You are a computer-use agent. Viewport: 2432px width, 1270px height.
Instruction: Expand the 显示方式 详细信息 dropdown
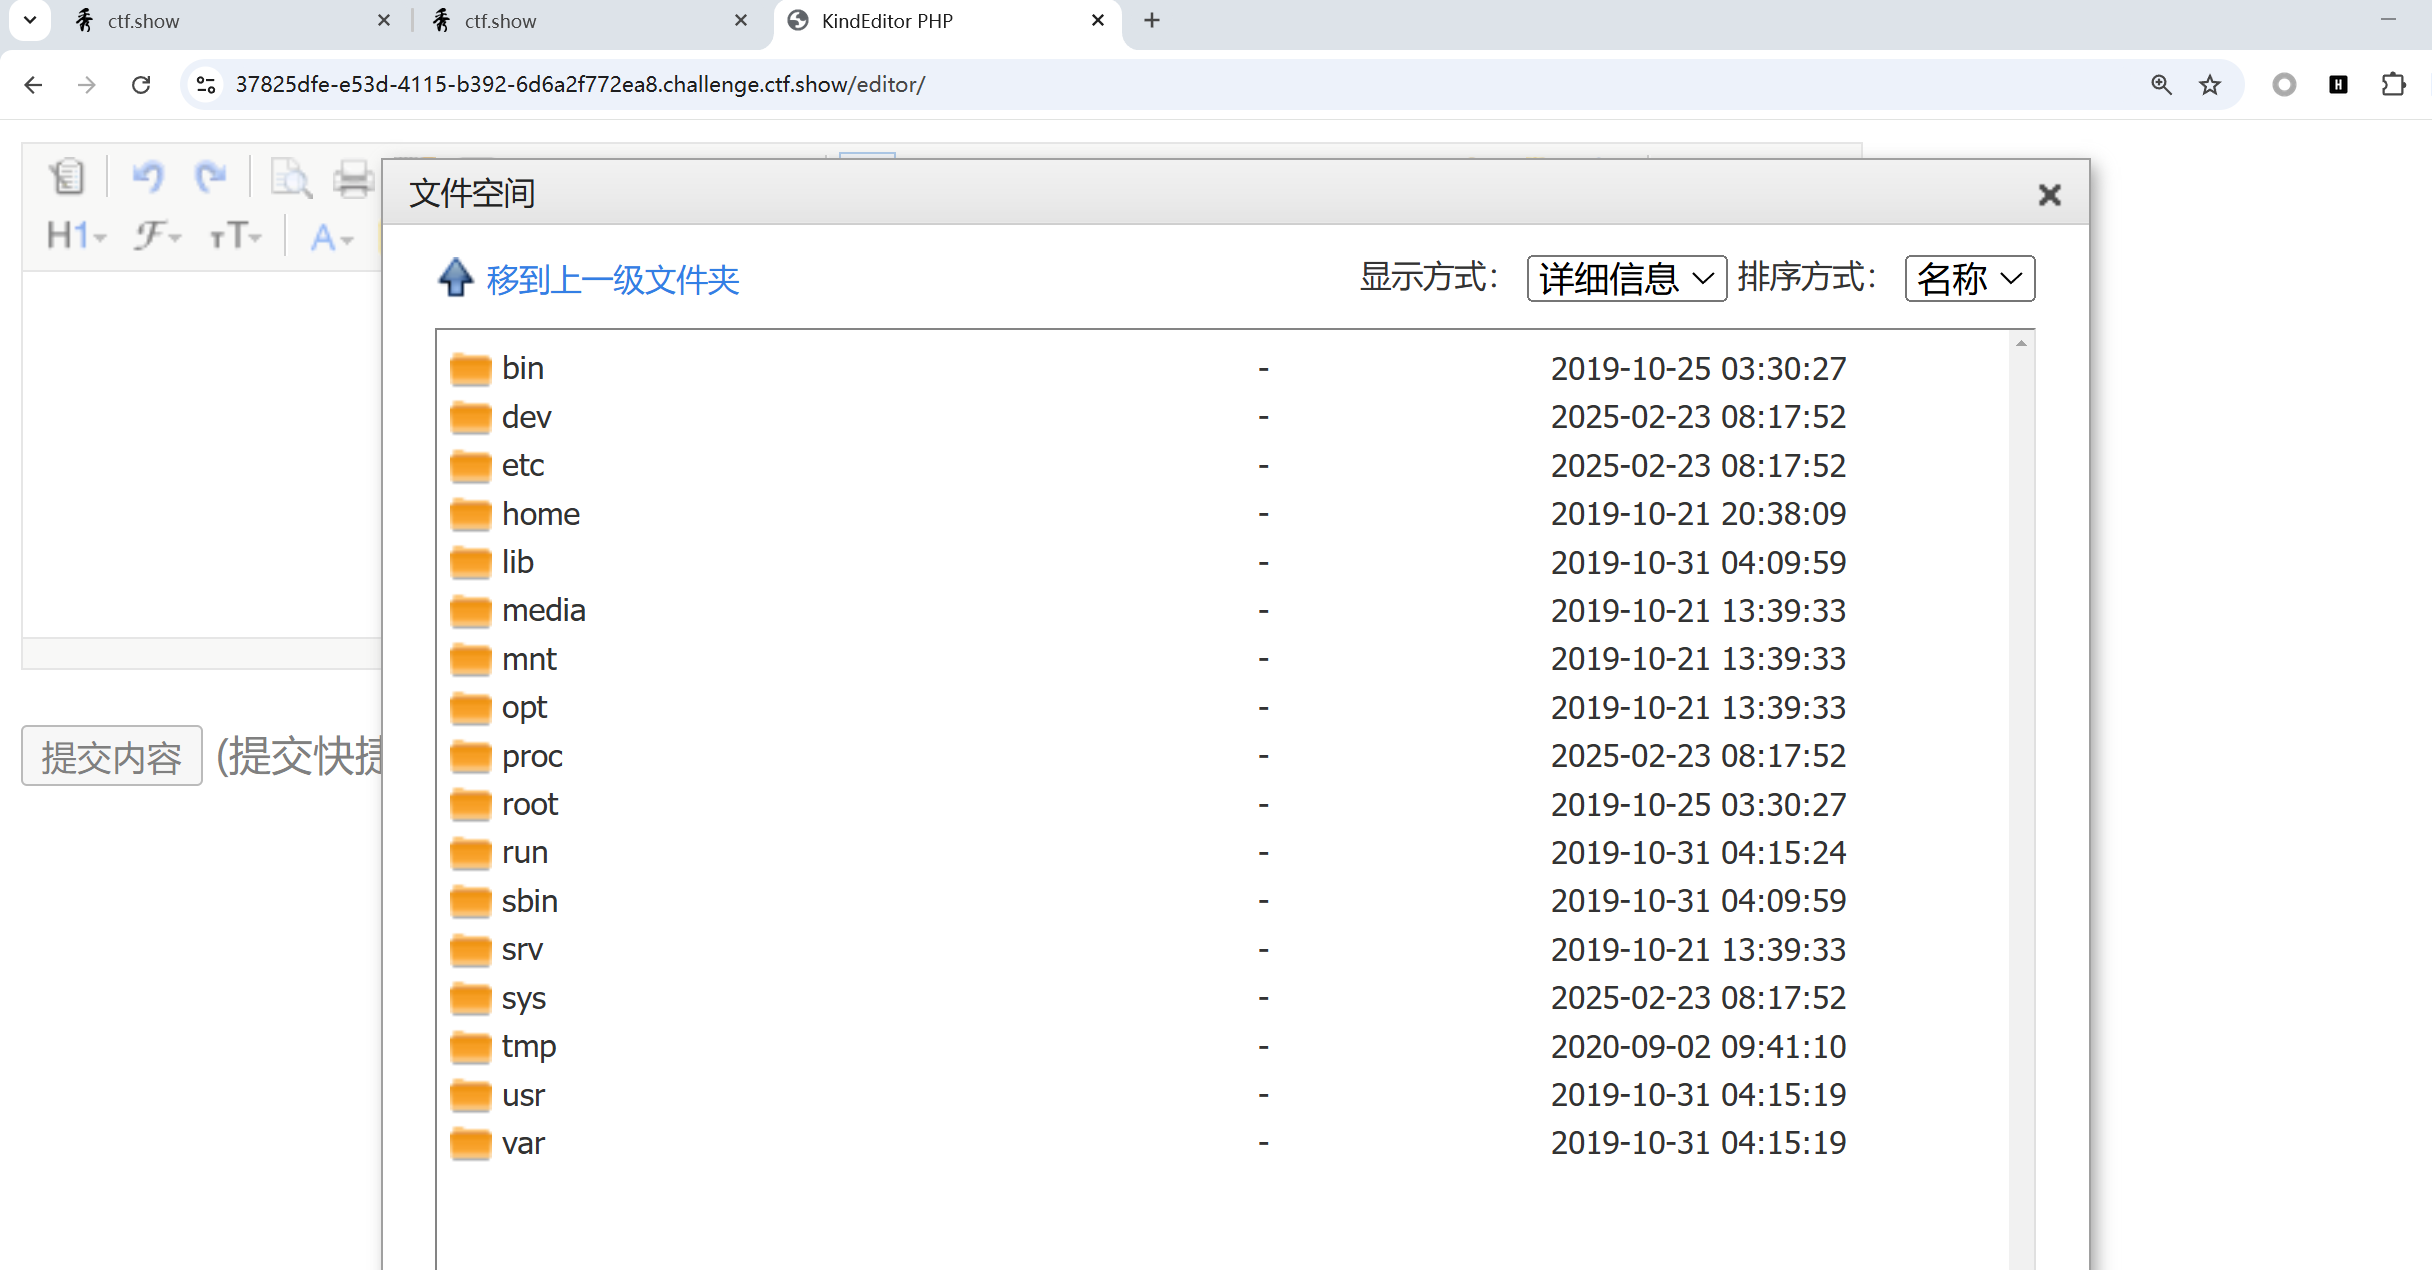pyautogui.click(x=1626, y=279)
